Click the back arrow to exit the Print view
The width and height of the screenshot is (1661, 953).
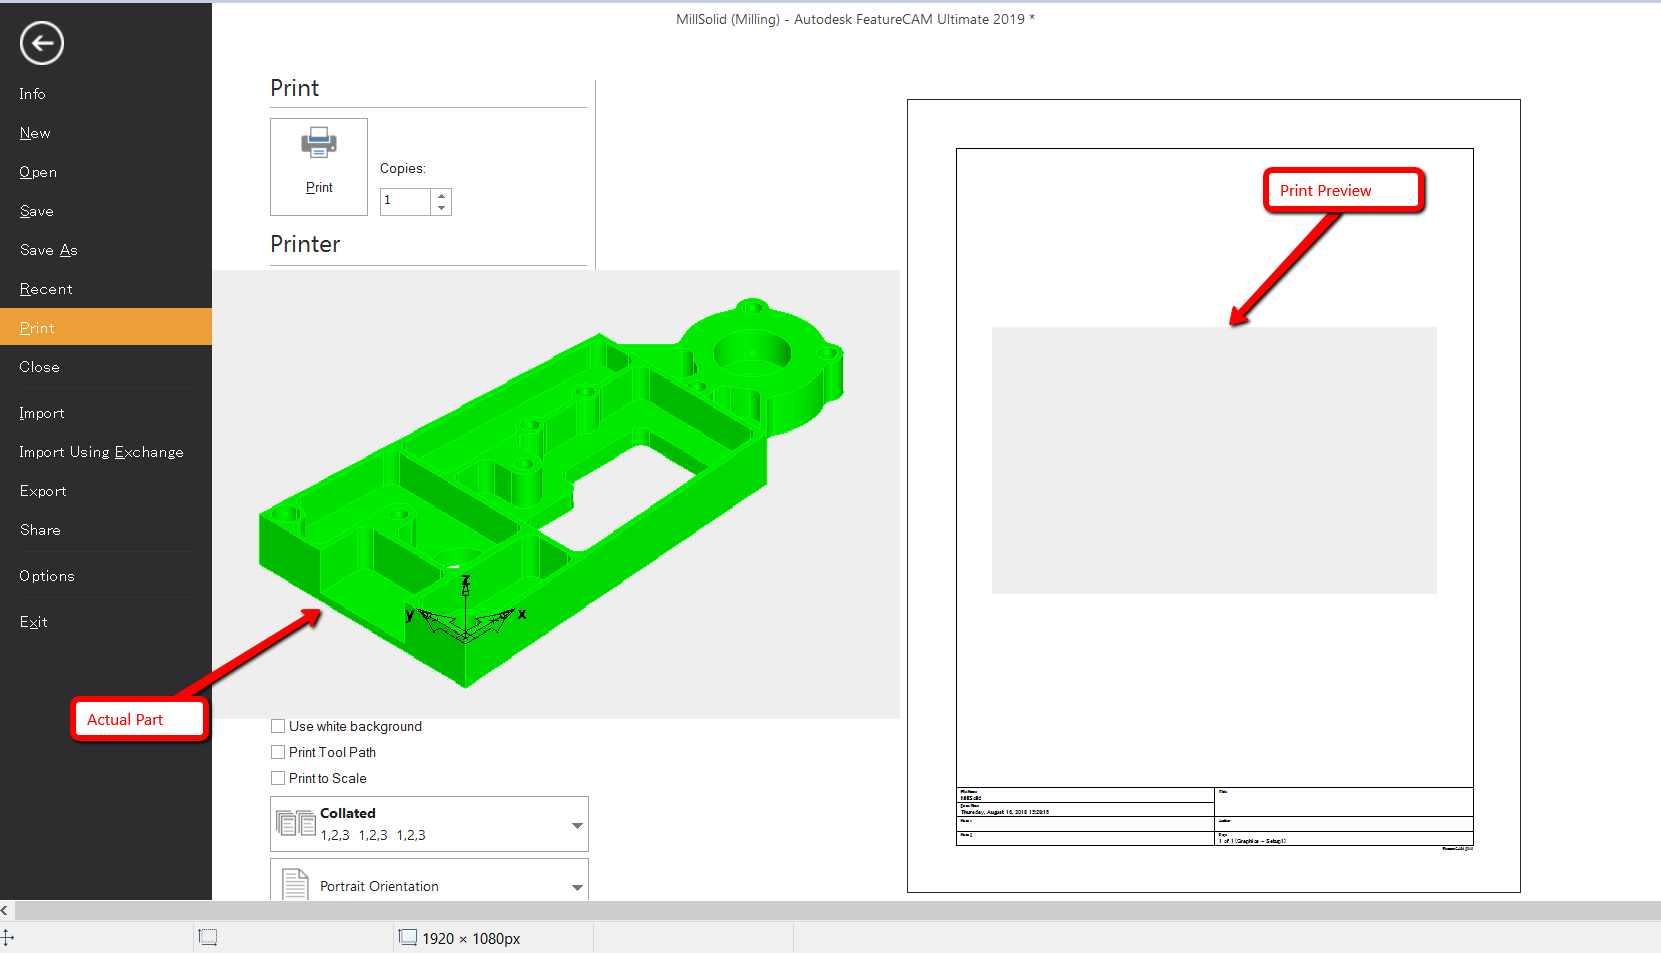[x=41, y=43]
